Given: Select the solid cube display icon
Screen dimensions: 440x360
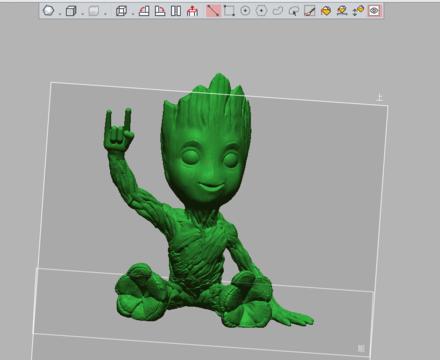Looking at the screenshot, I should tap(71, 11).
